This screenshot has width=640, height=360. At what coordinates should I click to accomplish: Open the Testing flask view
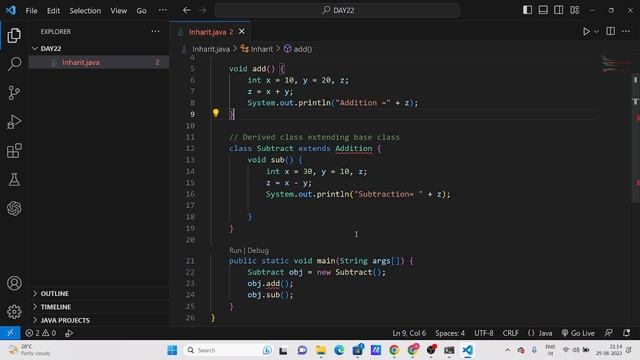(14, 180)
